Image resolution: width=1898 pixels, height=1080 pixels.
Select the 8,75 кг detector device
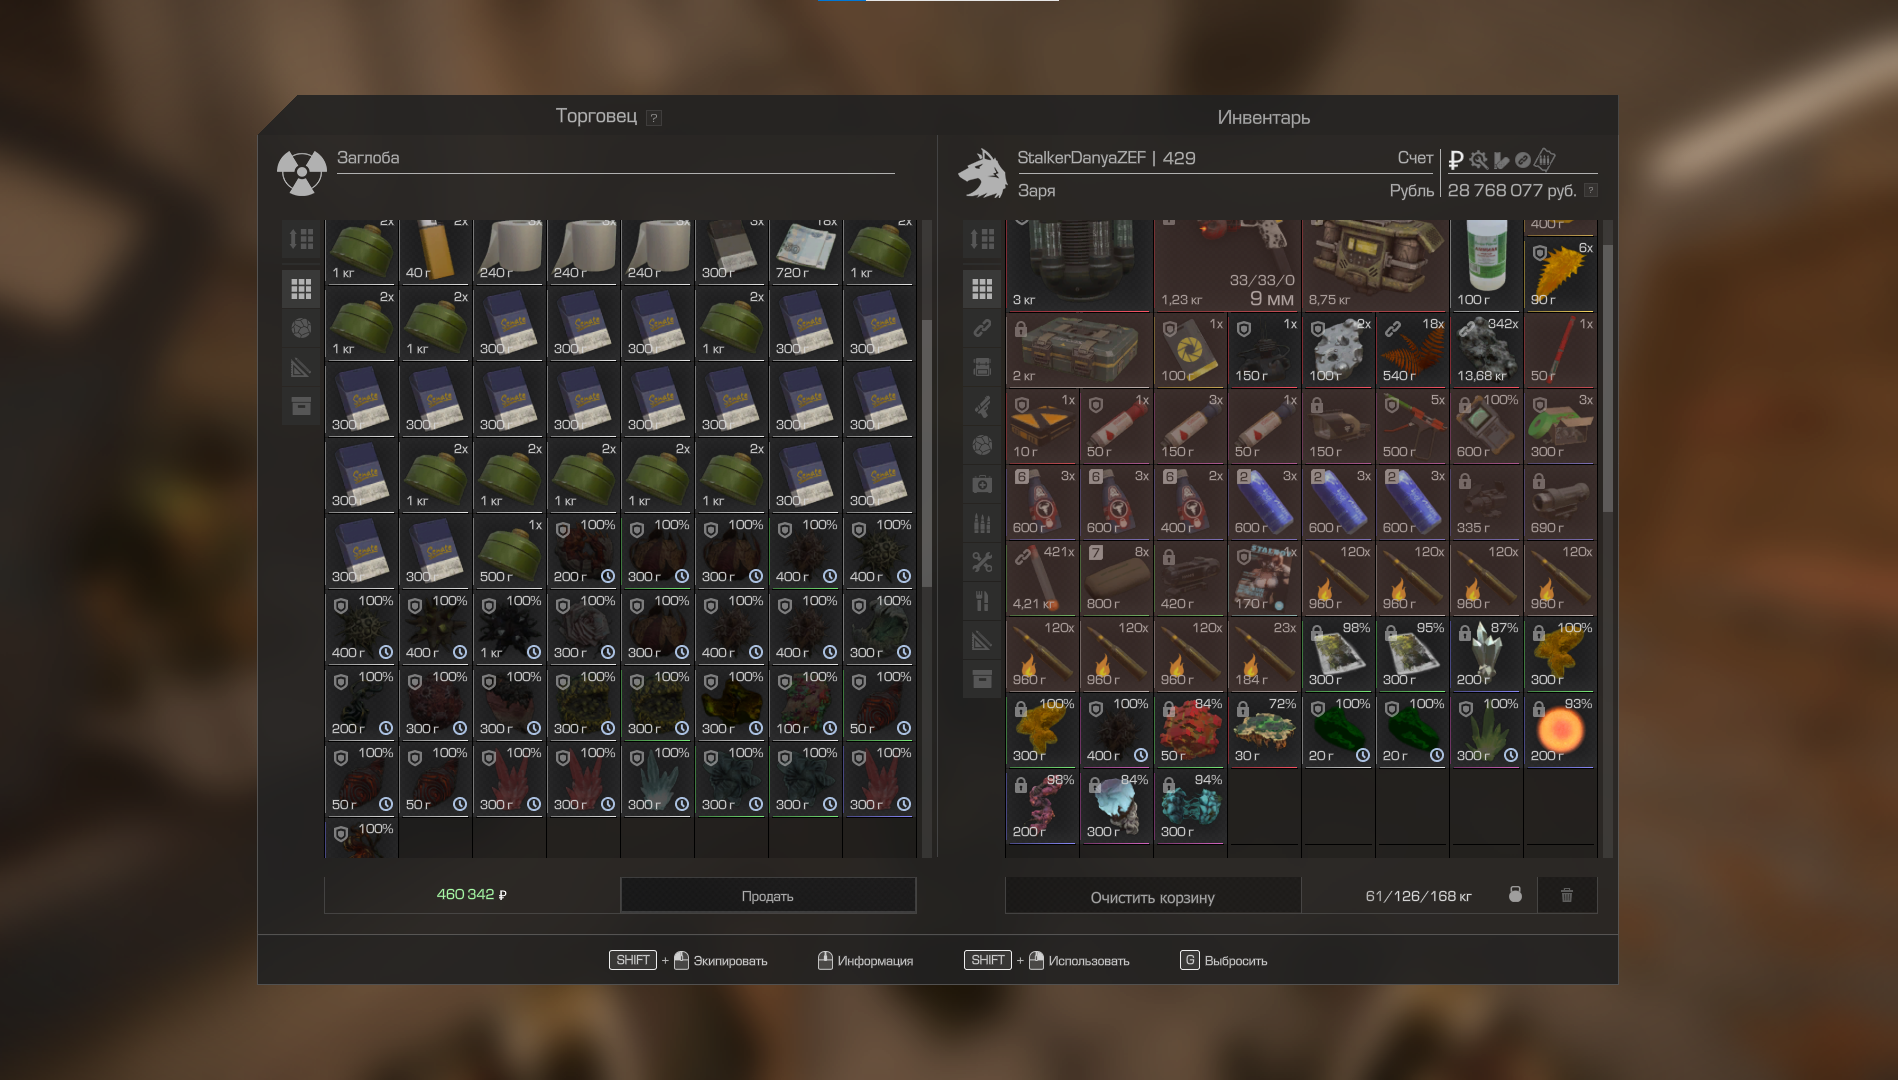(1375, 265)
